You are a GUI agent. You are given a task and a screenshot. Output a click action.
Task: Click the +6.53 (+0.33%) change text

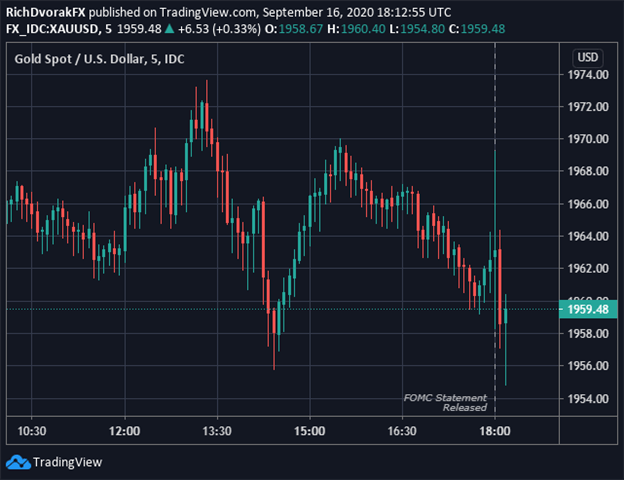click(219, 29)
